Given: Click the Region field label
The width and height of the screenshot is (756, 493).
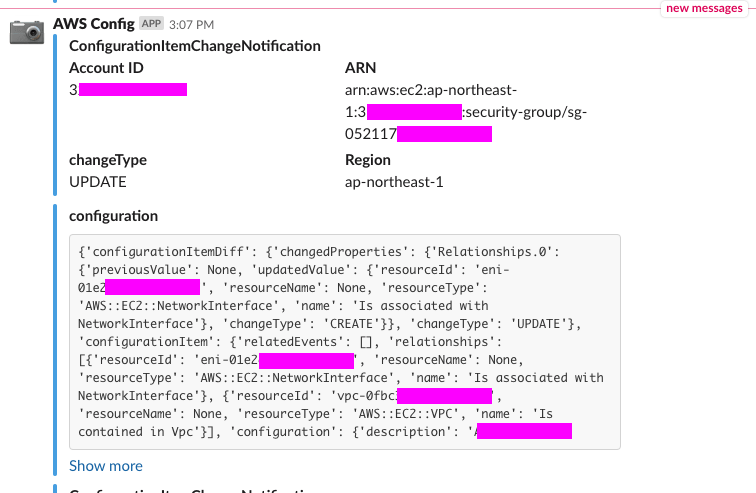Looking at the screenshot, I should click(367, 160).
